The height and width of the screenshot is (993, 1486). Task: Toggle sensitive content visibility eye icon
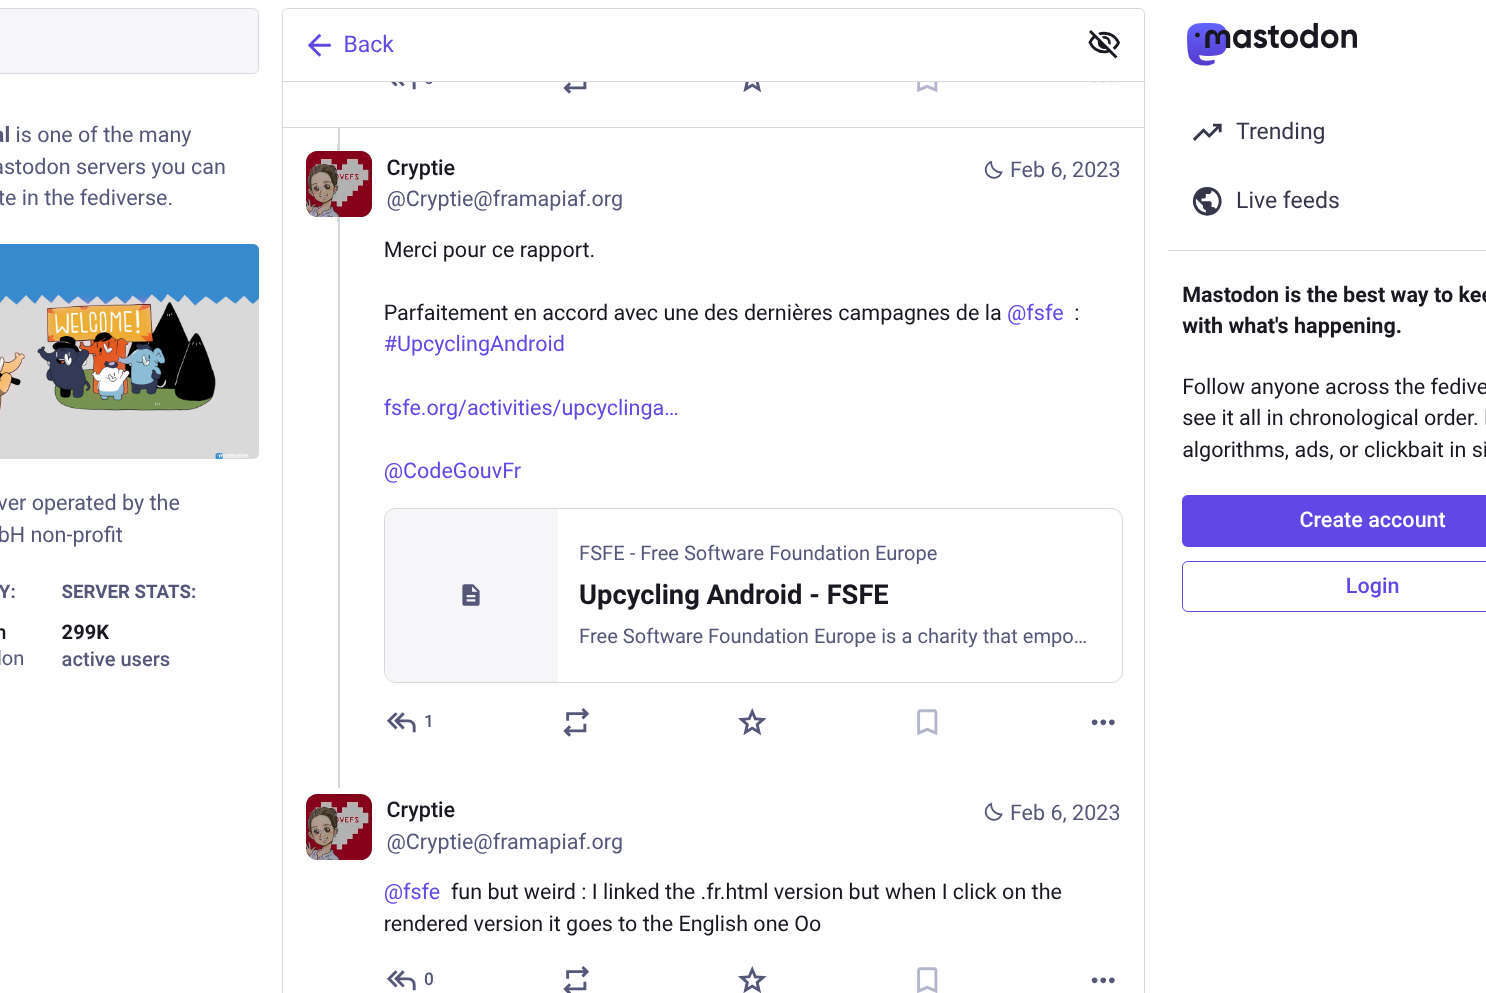click(1103, 44)
